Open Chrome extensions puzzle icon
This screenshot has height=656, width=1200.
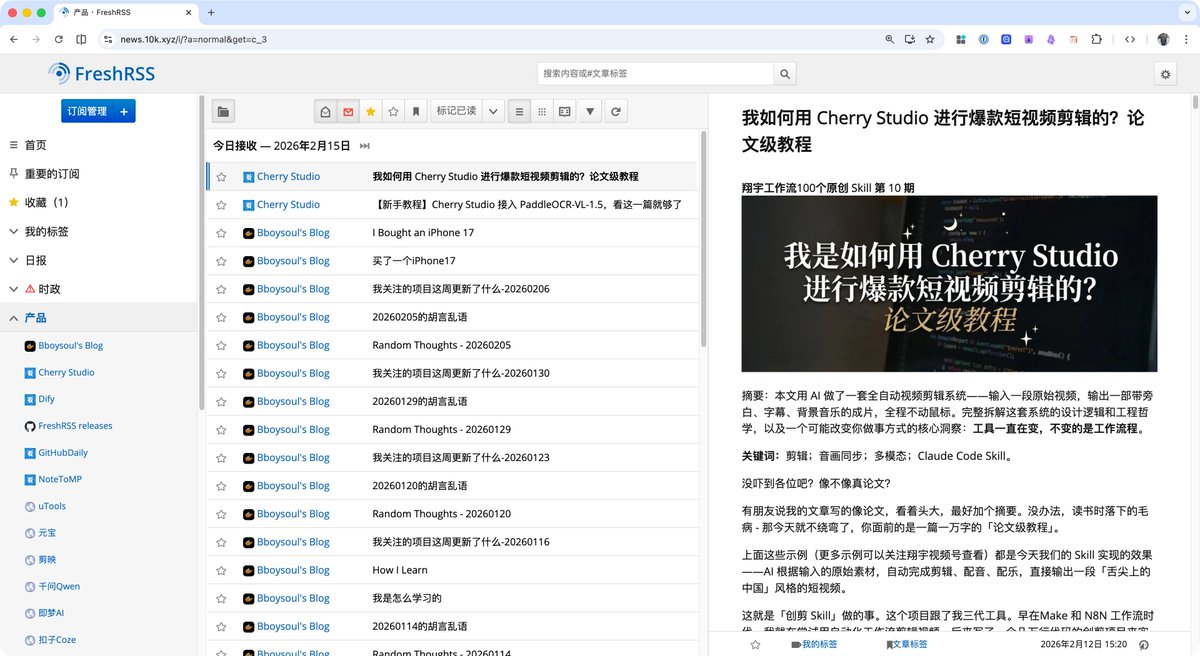pyautogui.click(x=1096, y=39)
